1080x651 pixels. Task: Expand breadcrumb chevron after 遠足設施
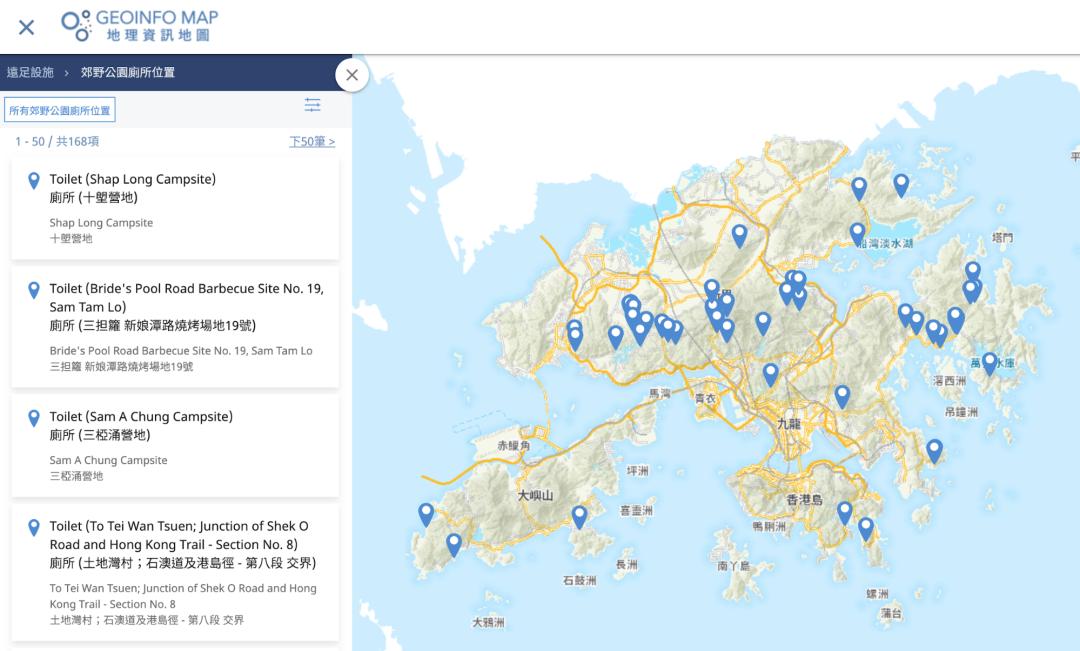[67, 73]
